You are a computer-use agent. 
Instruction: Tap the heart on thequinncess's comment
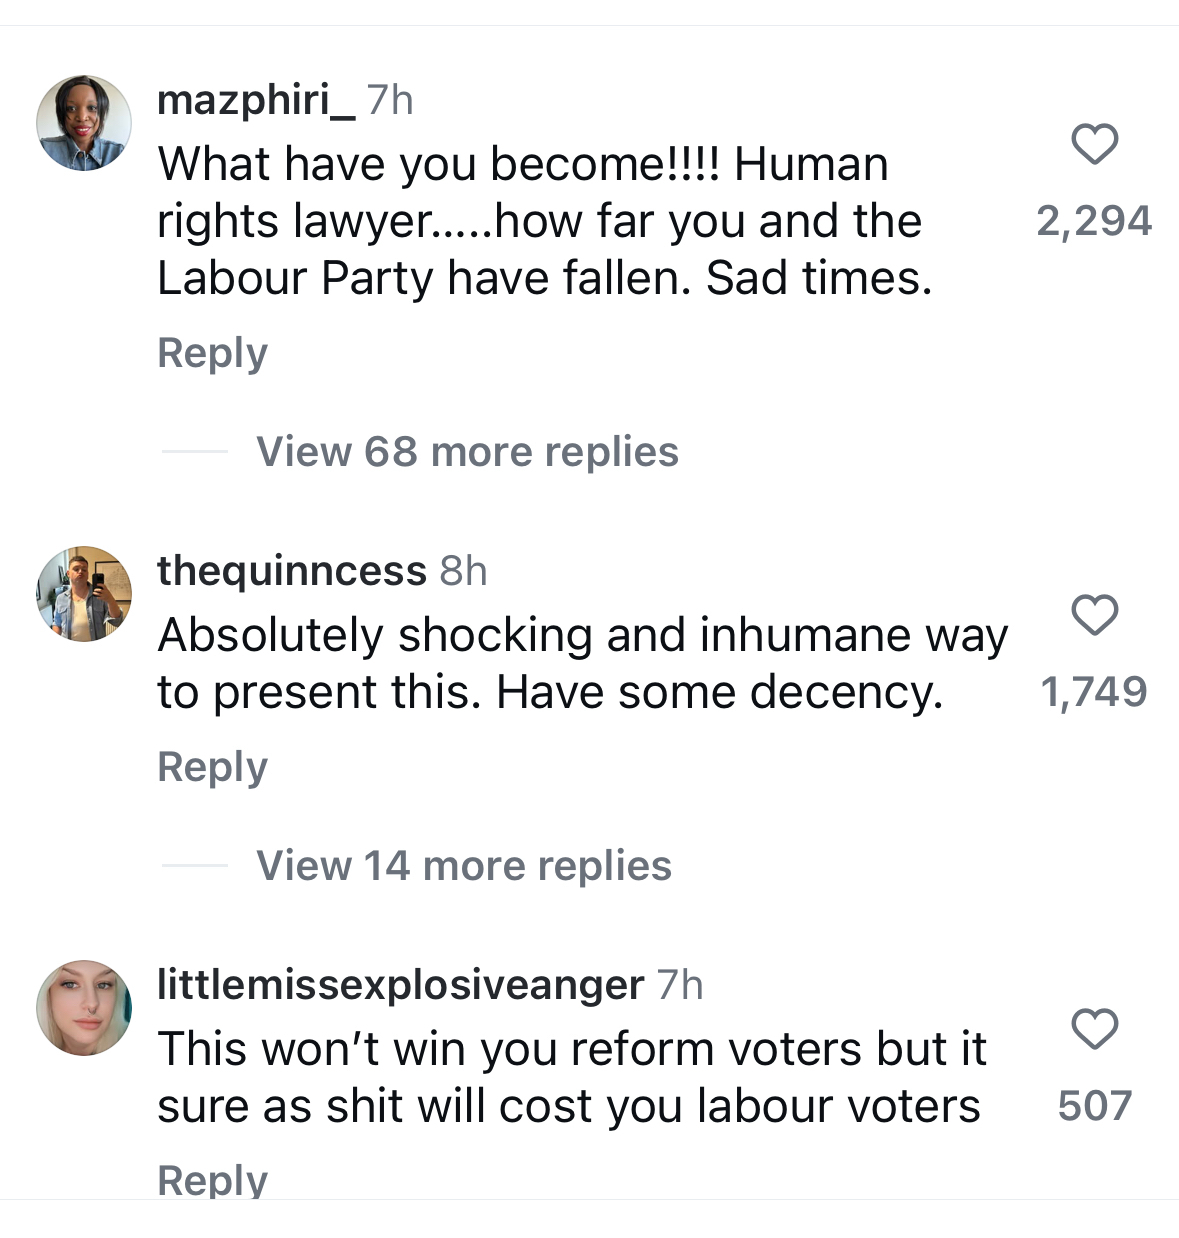[1094, 615]
